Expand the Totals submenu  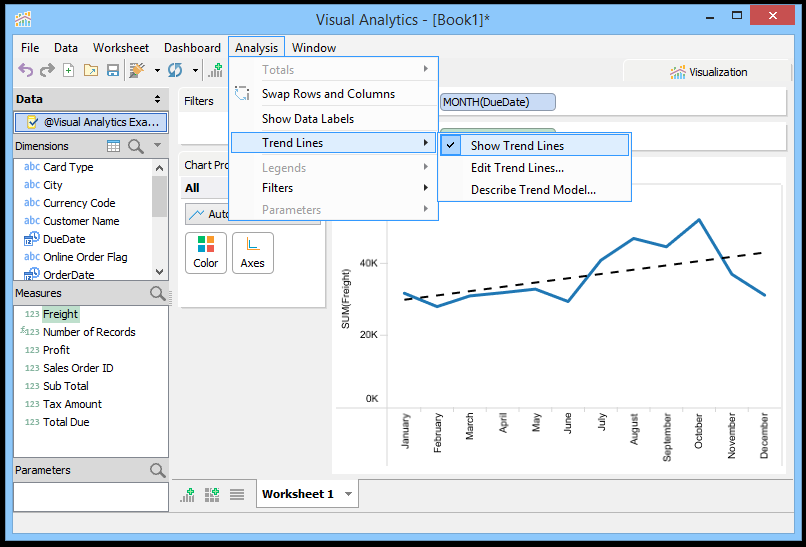point(426,69)
